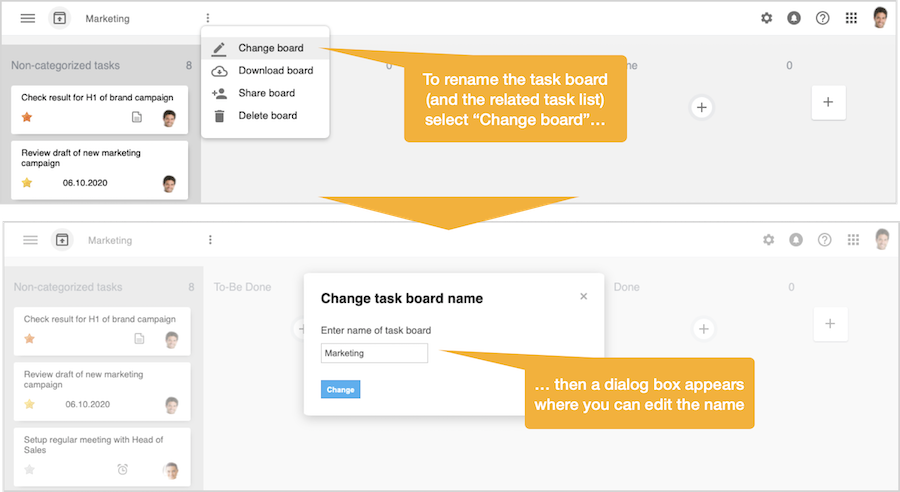Open the hamburger menu in the top screenshot
Viewport: 900px width, 492px height.
coord(28,18)
